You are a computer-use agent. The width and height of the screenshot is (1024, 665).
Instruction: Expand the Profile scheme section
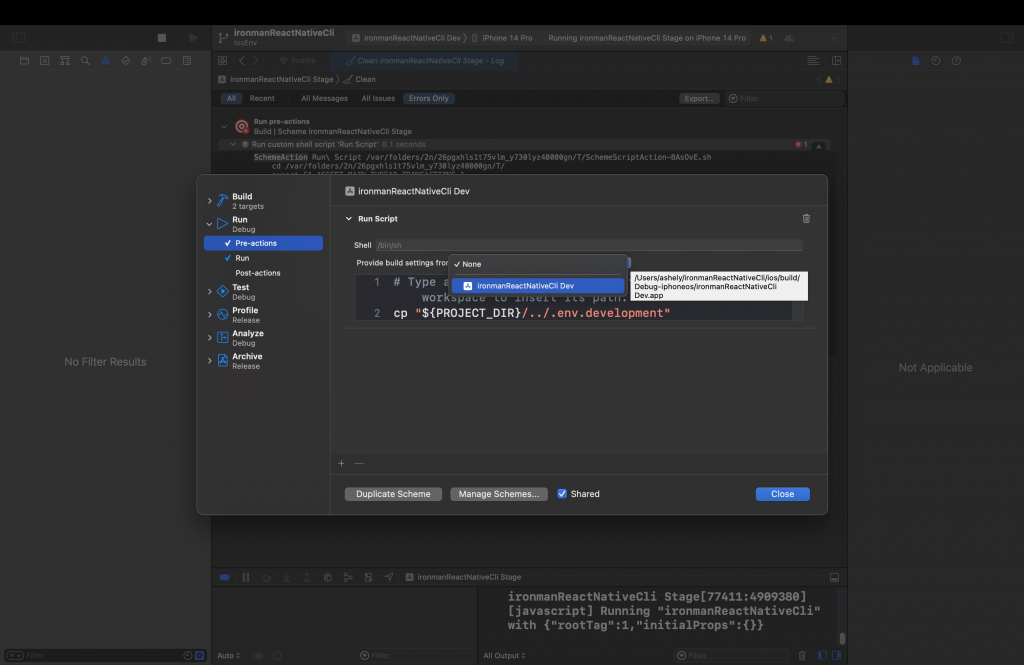210,315
